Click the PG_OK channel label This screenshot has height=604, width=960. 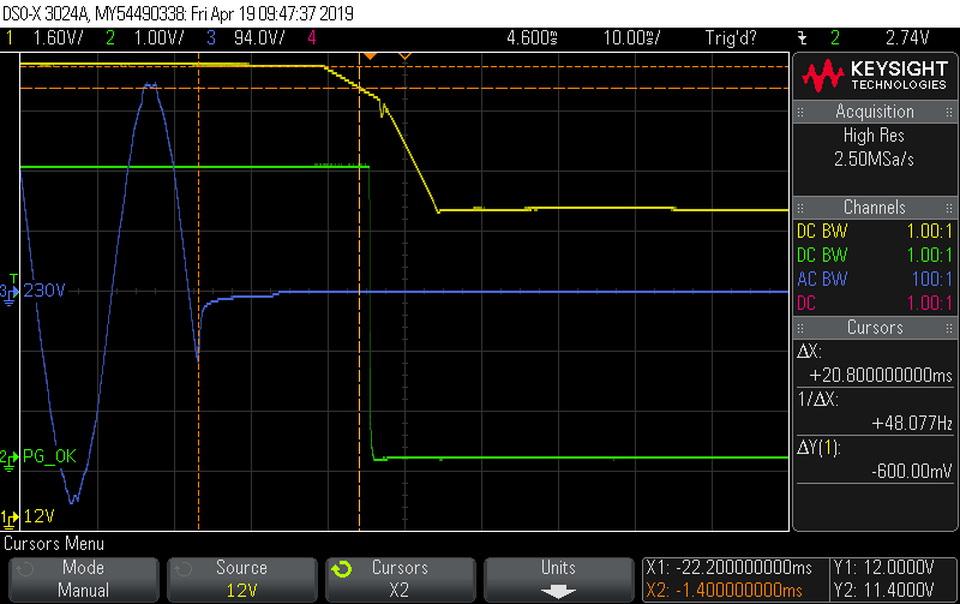pos(50,457)
